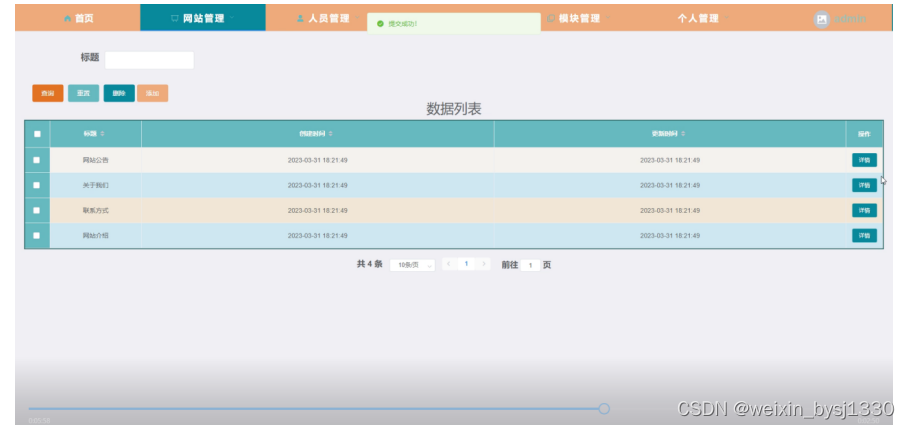Open the 首页 home menu item
The image size is (910, 429).
coord(78,19)
